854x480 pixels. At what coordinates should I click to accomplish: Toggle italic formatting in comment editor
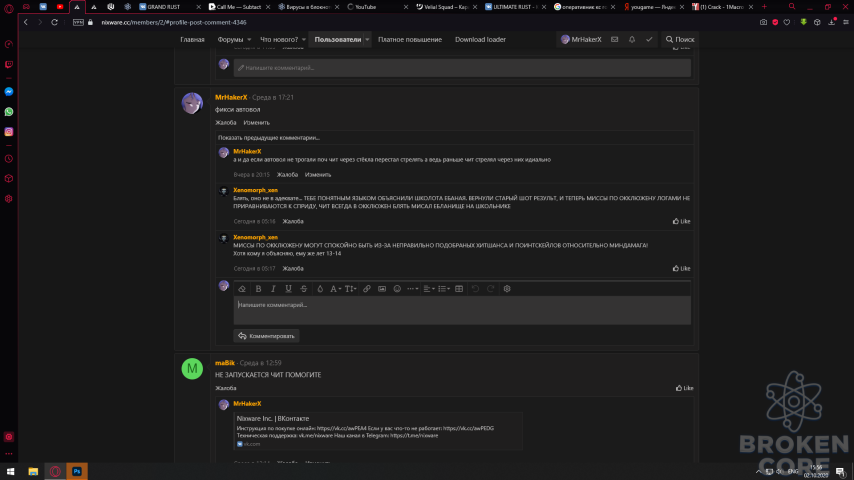273,289
